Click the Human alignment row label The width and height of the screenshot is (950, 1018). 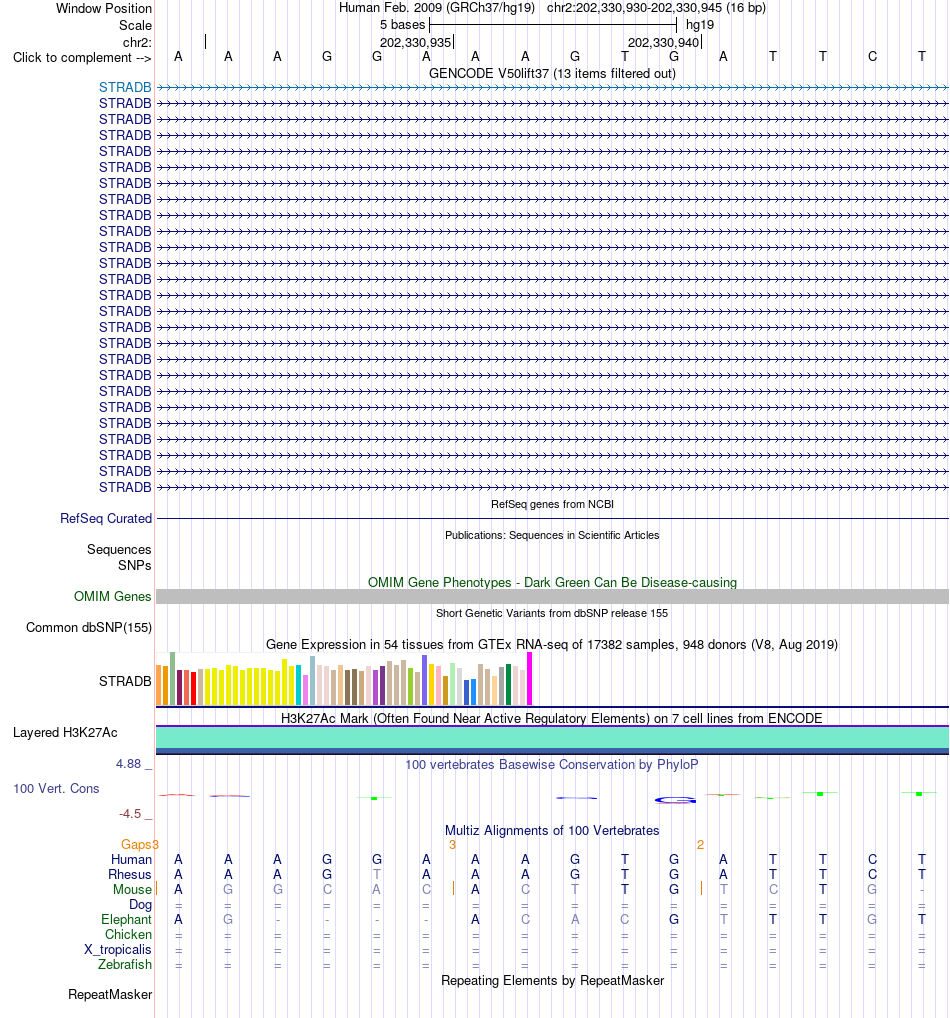coord(131,859)
